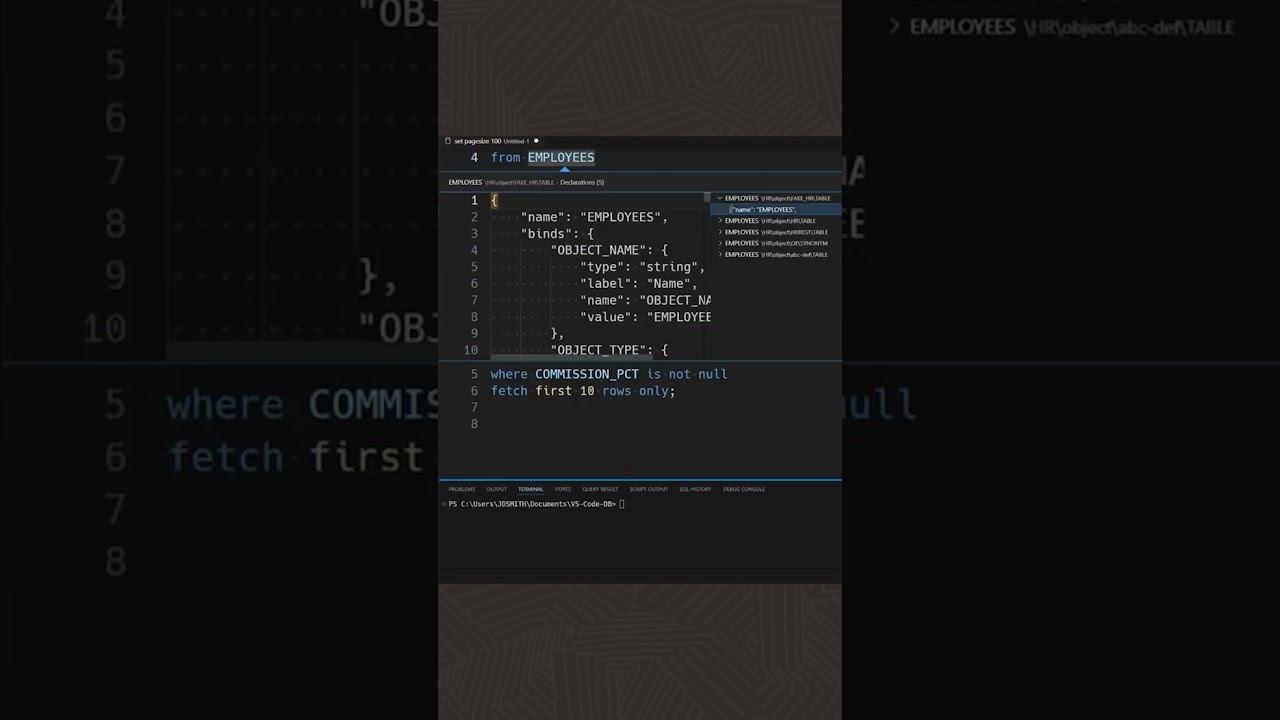1280x720 pixels.
Task: Click the peek editor vertical scrollbar thumb
Action: pyautogui.click(x=707, y=198)
